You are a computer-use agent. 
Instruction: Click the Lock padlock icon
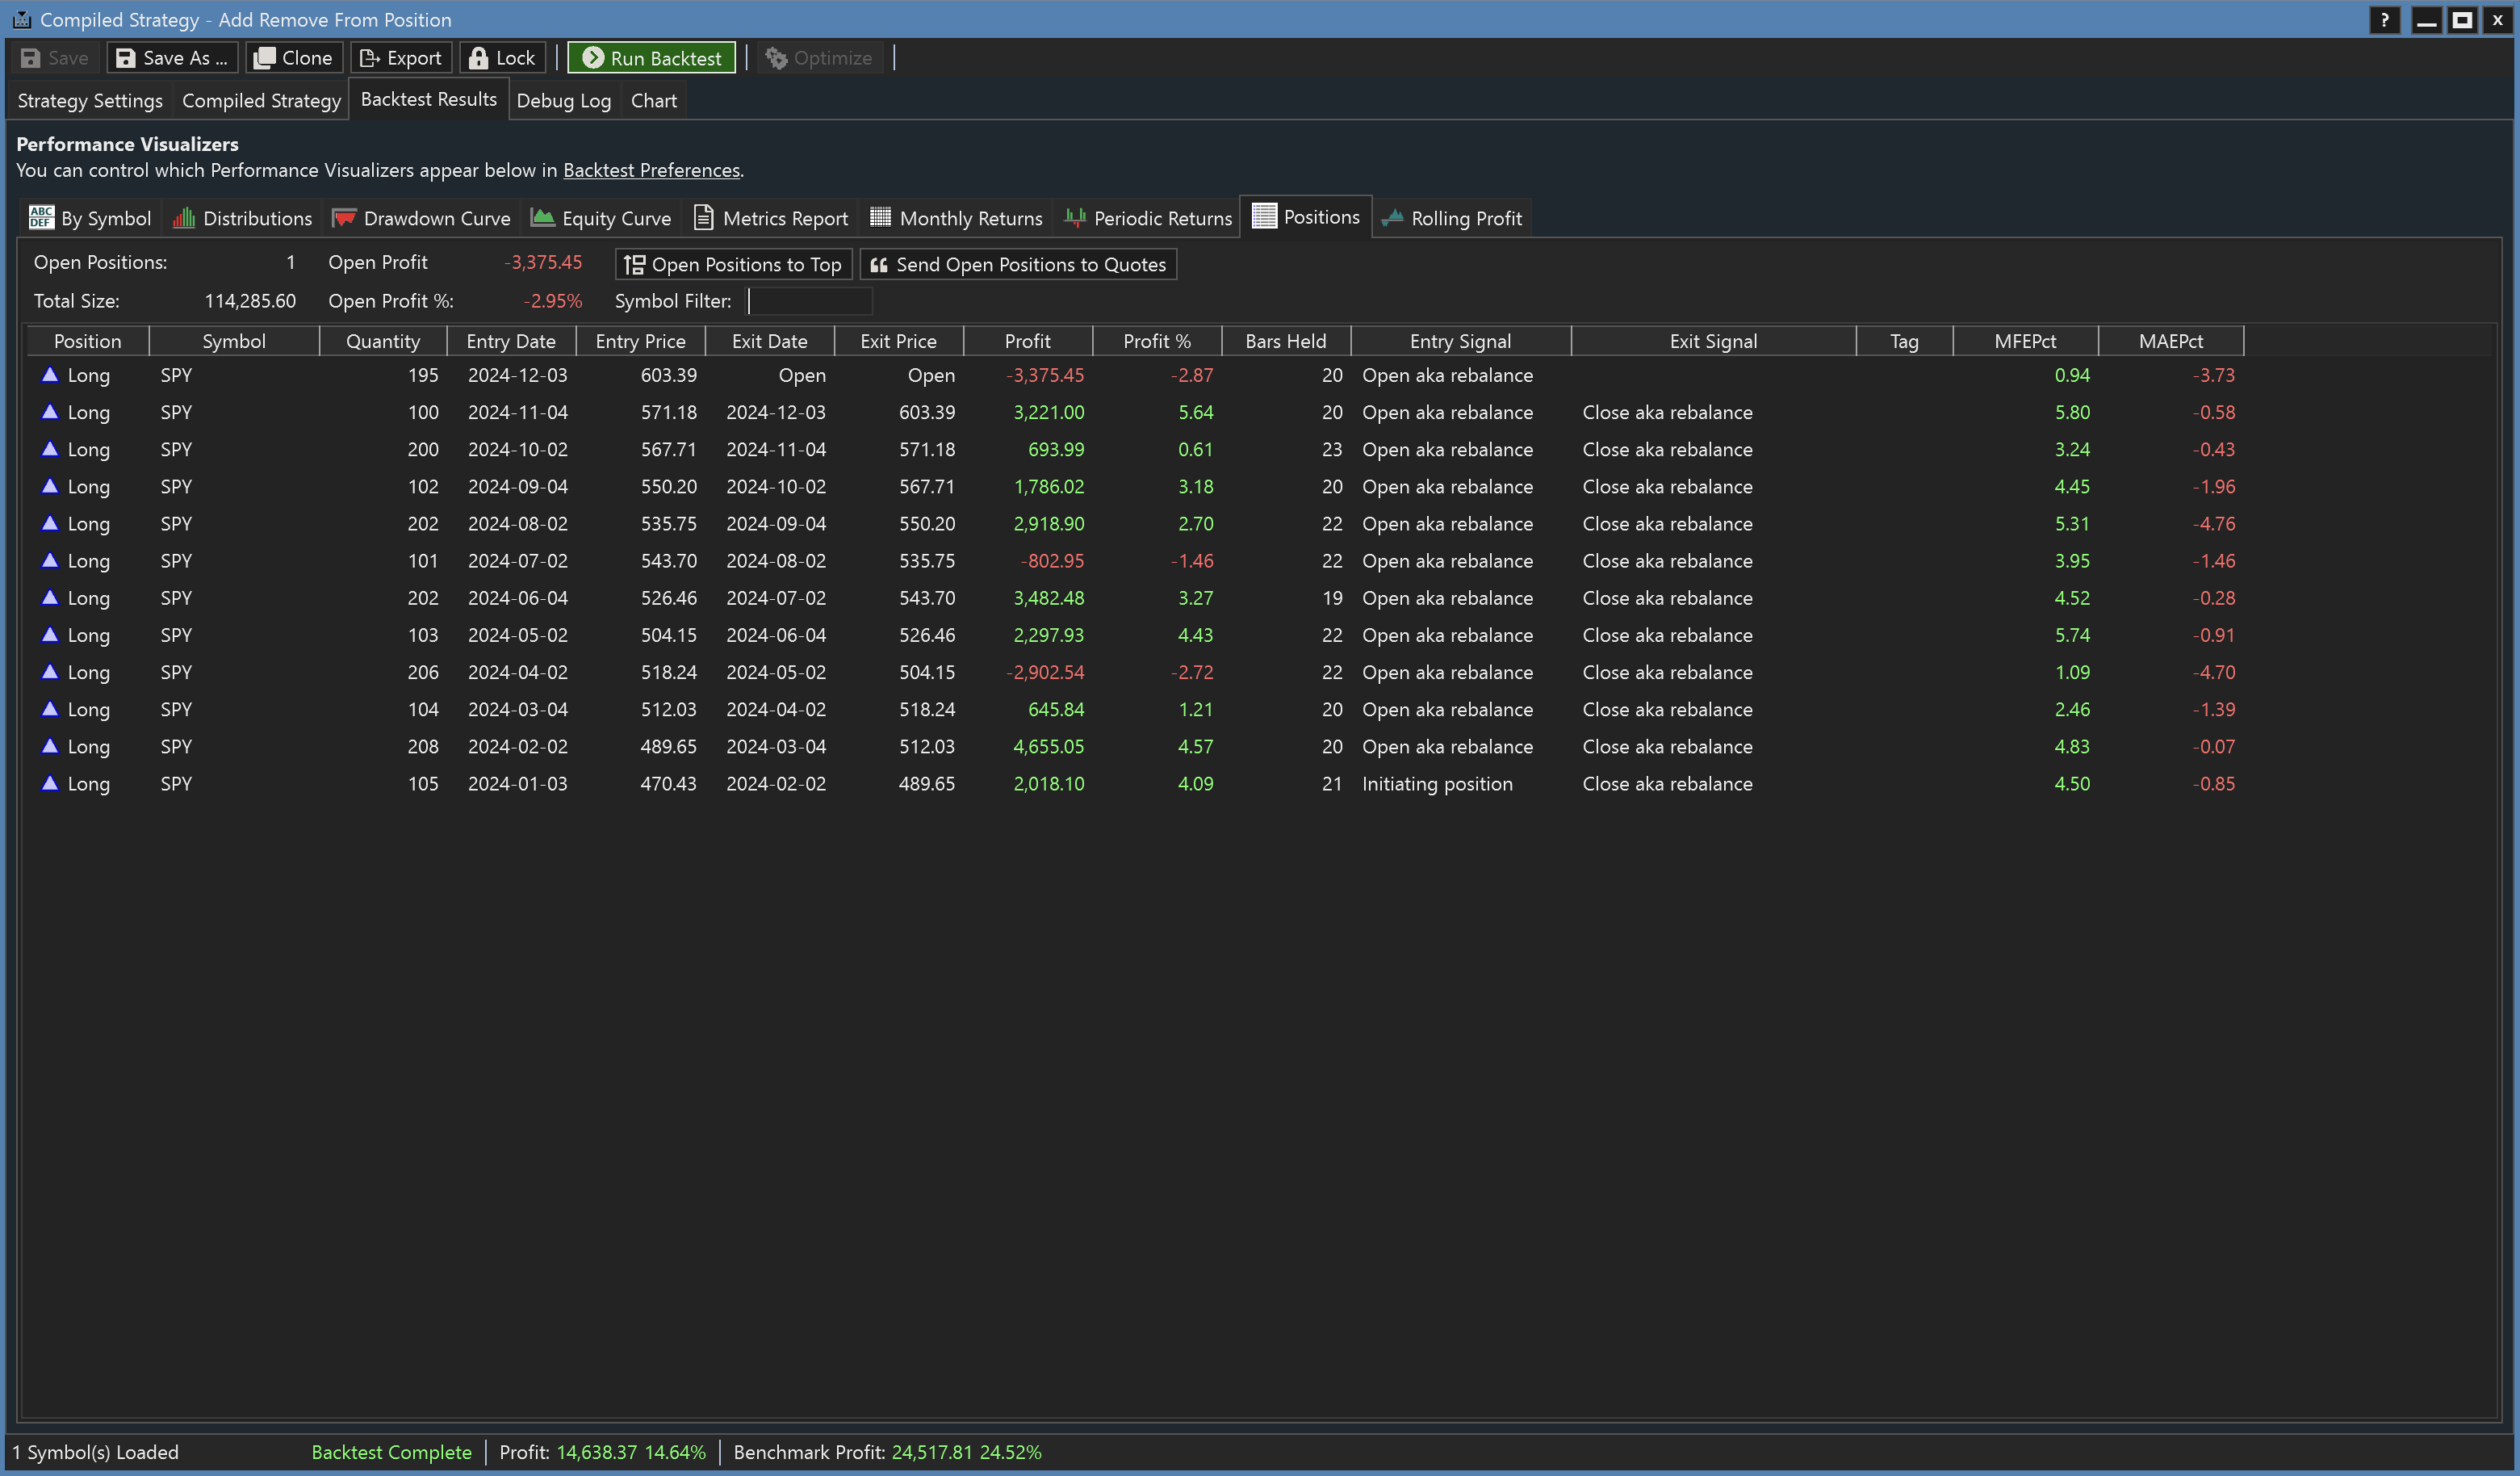point(479,58)
